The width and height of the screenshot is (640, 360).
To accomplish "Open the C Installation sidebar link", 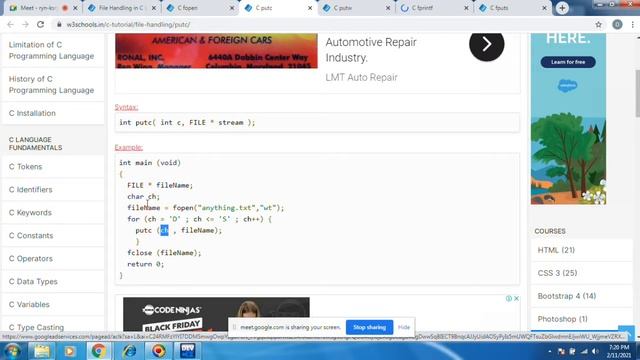I will (x=32, y=113).
